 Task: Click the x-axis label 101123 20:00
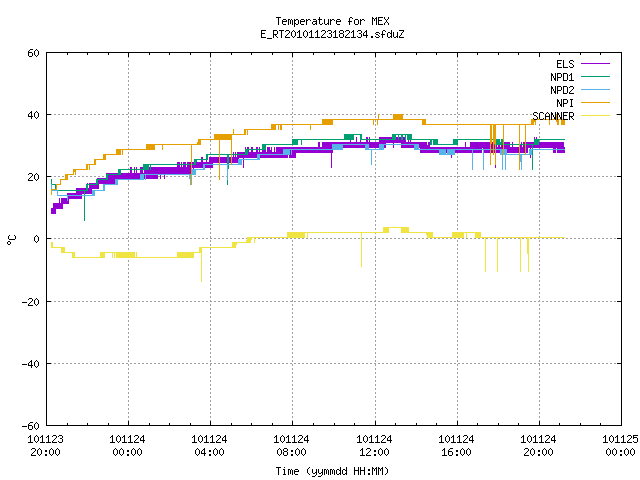[x=45, y=446]
